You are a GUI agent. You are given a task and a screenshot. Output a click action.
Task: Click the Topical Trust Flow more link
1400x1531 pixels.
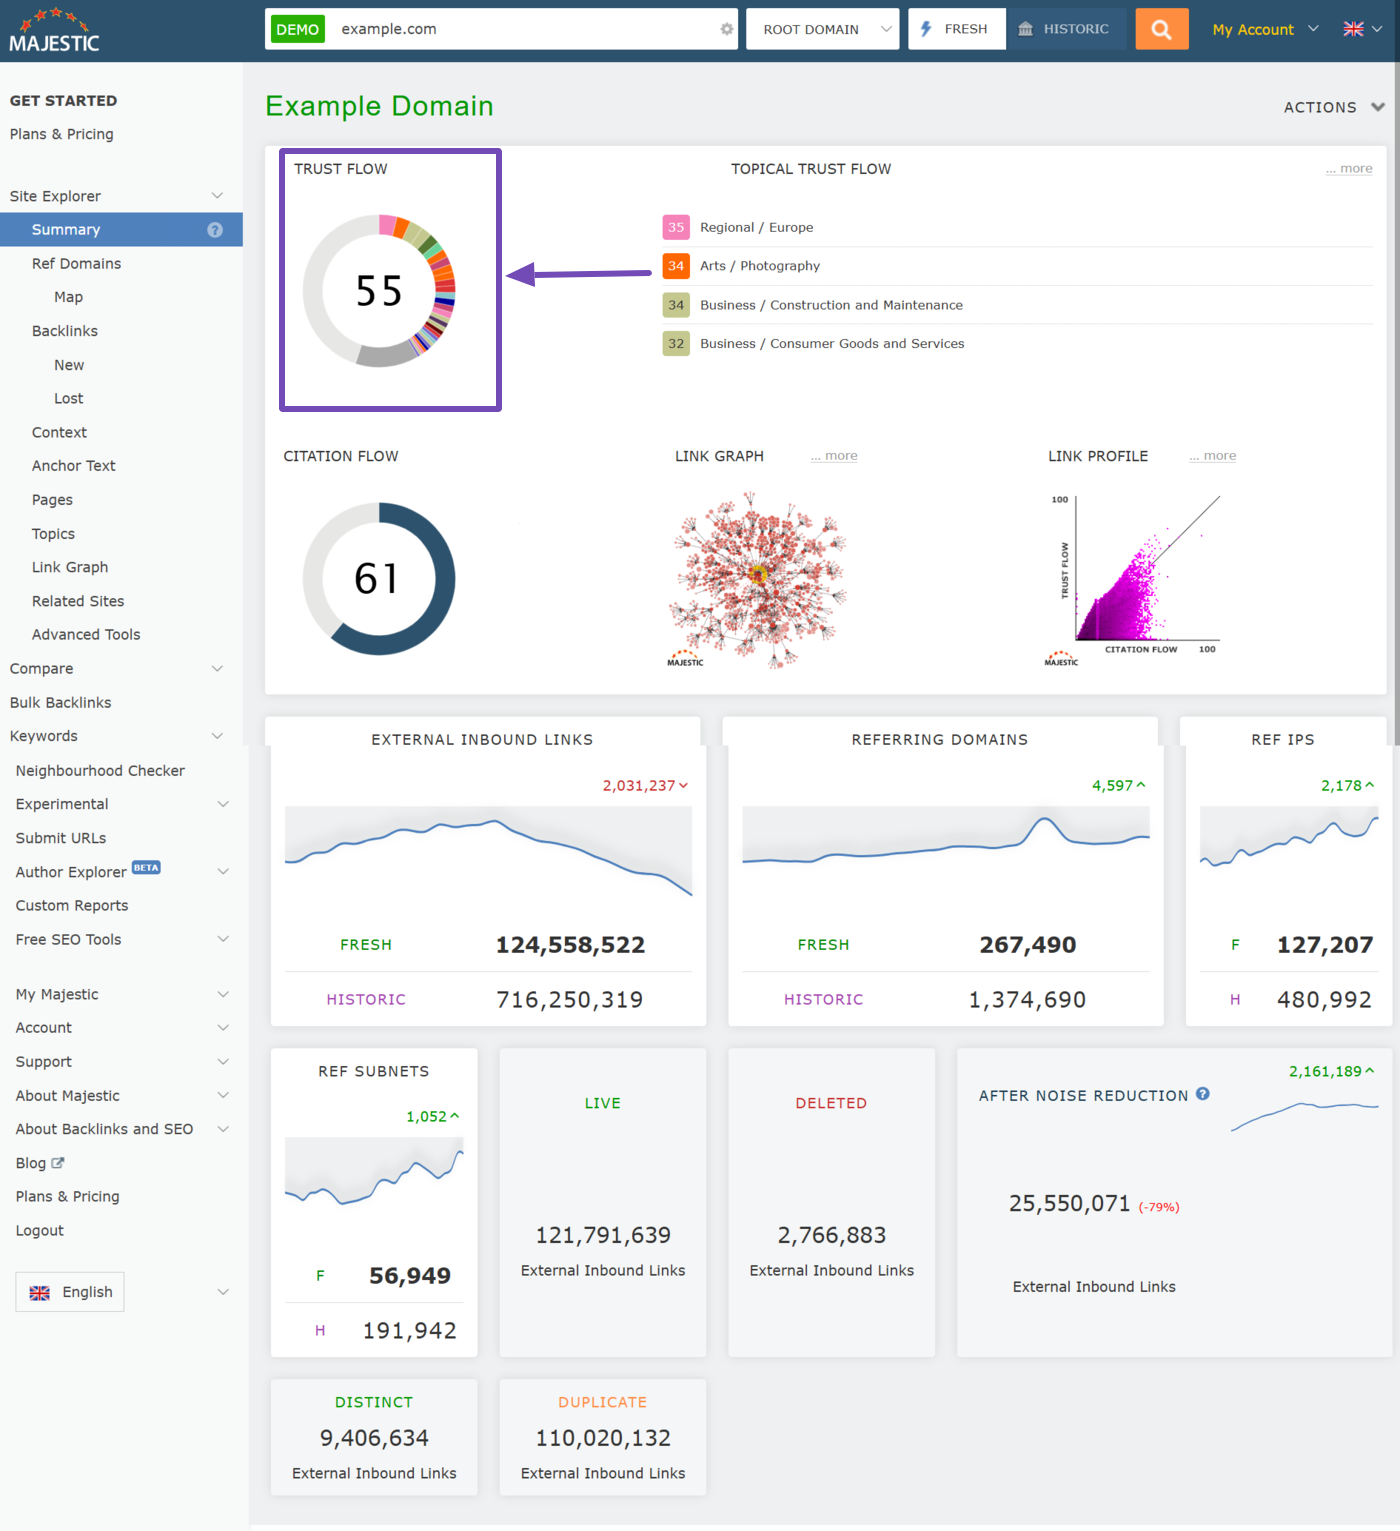pos(1349,168)
